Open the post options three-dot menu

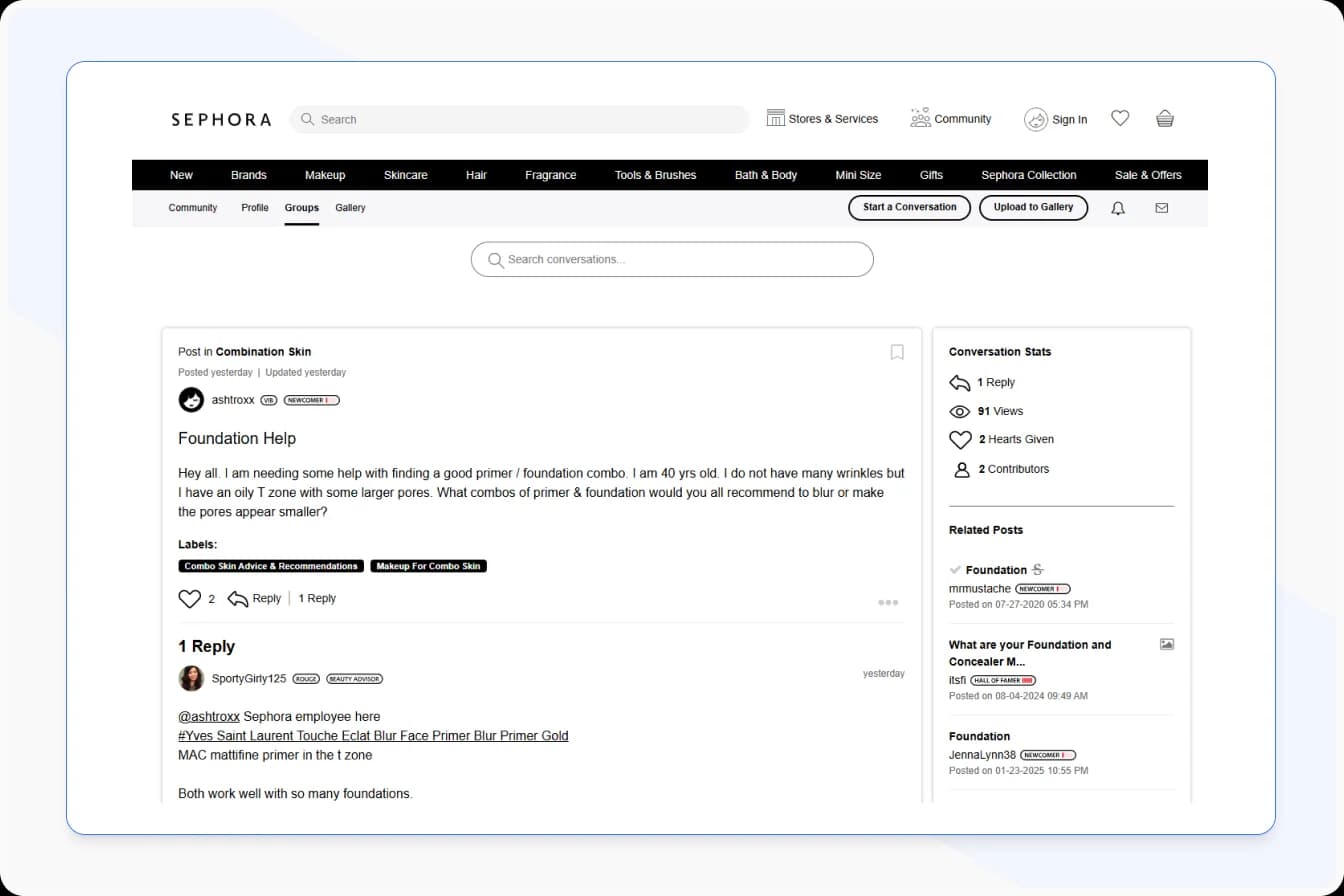tap(887, 602)
